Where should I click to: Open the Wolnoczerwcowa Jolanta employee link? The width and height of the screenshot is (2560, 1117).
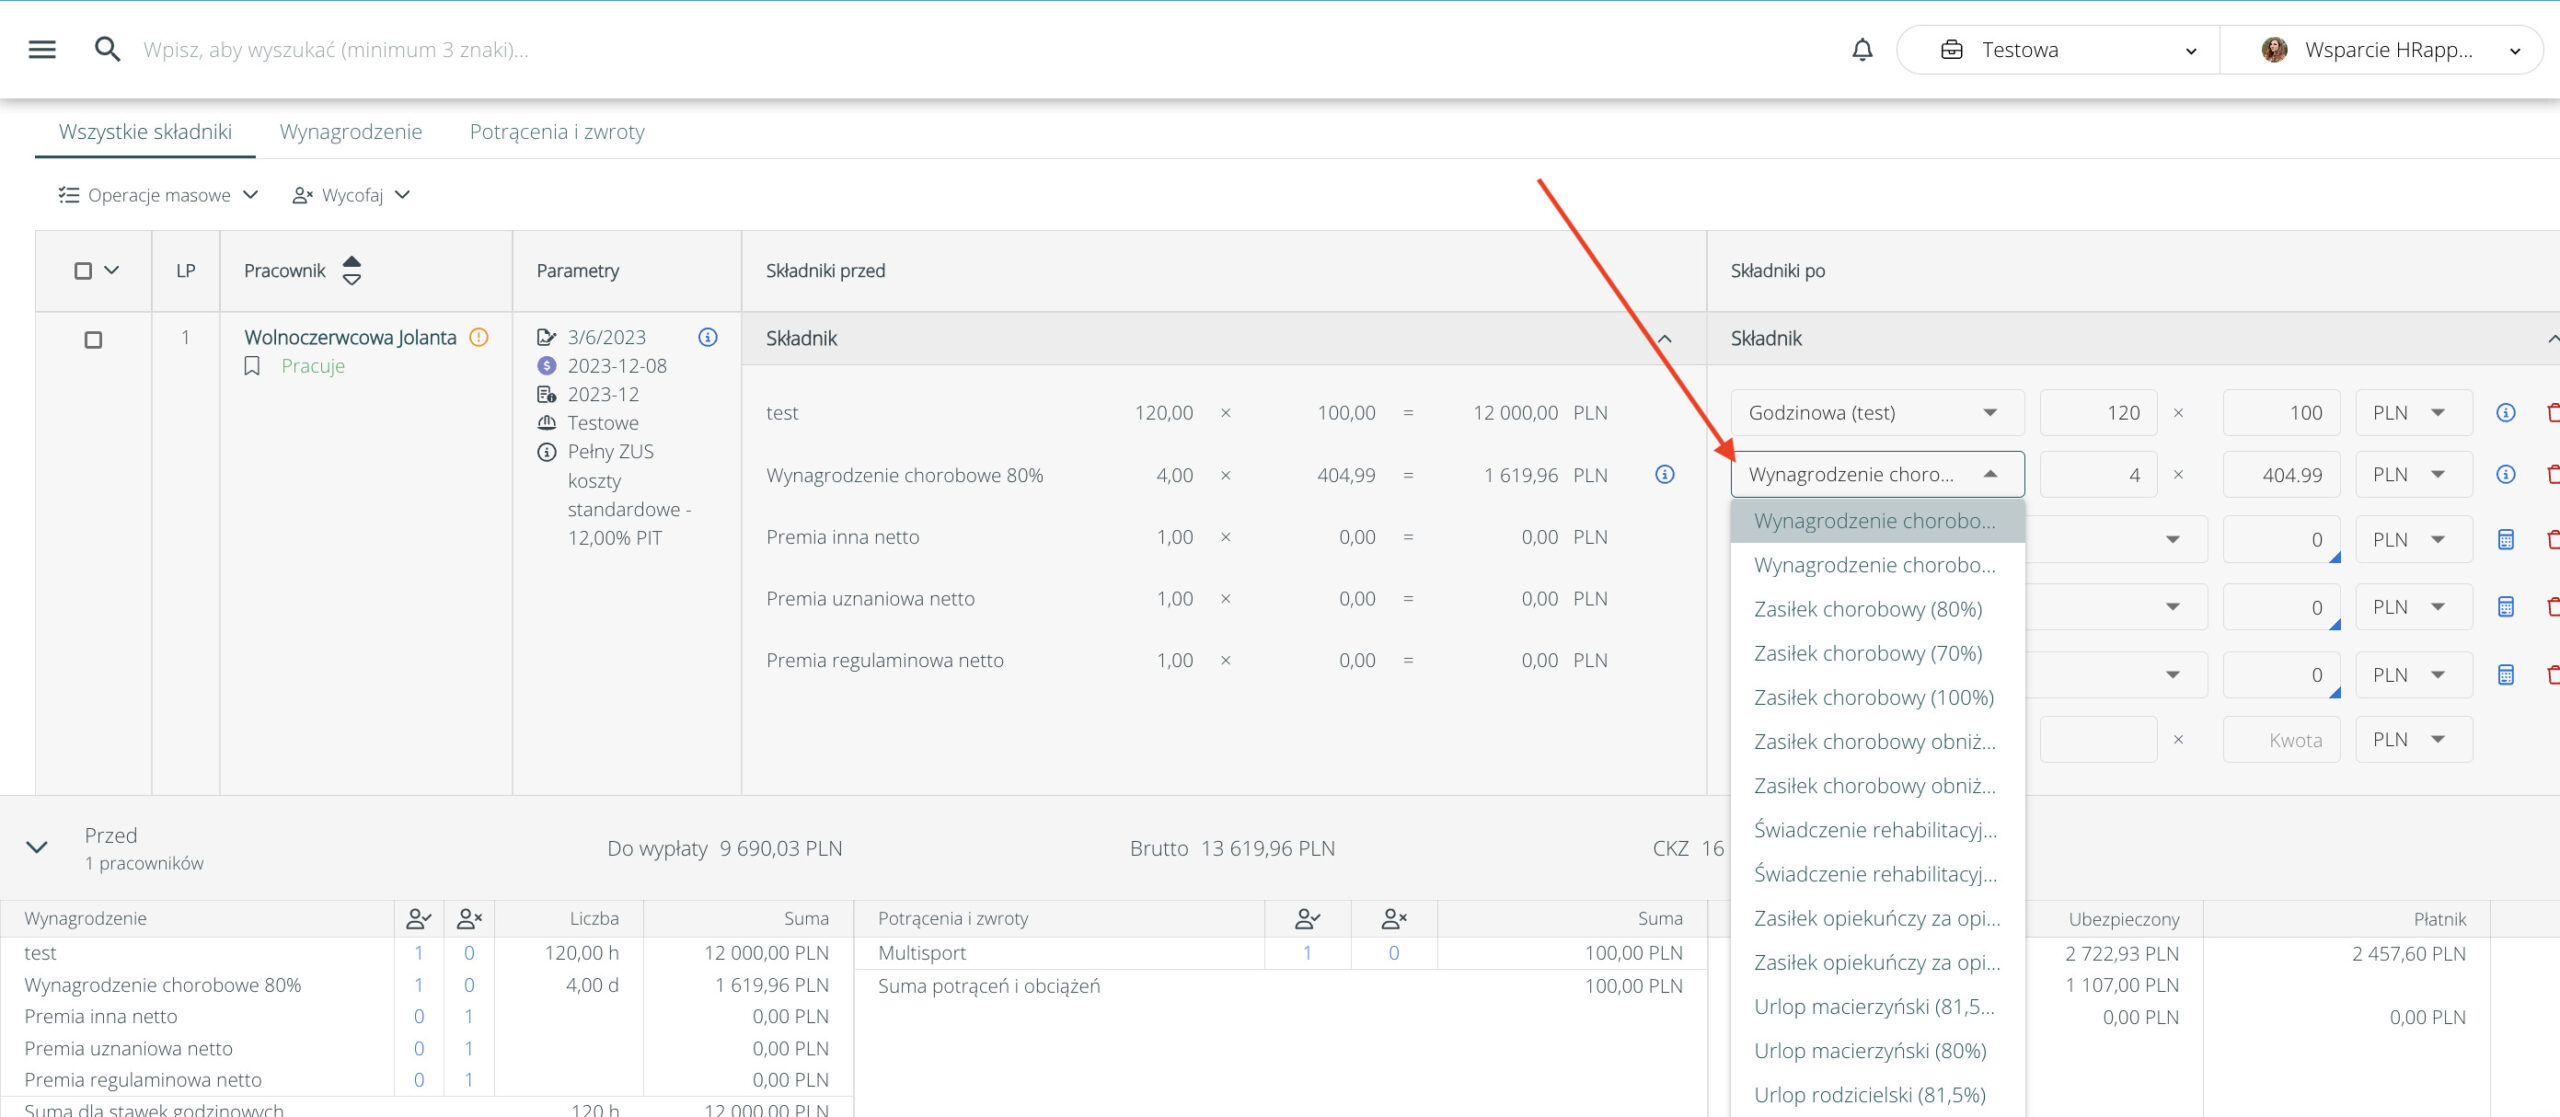(x=350, y=337)
